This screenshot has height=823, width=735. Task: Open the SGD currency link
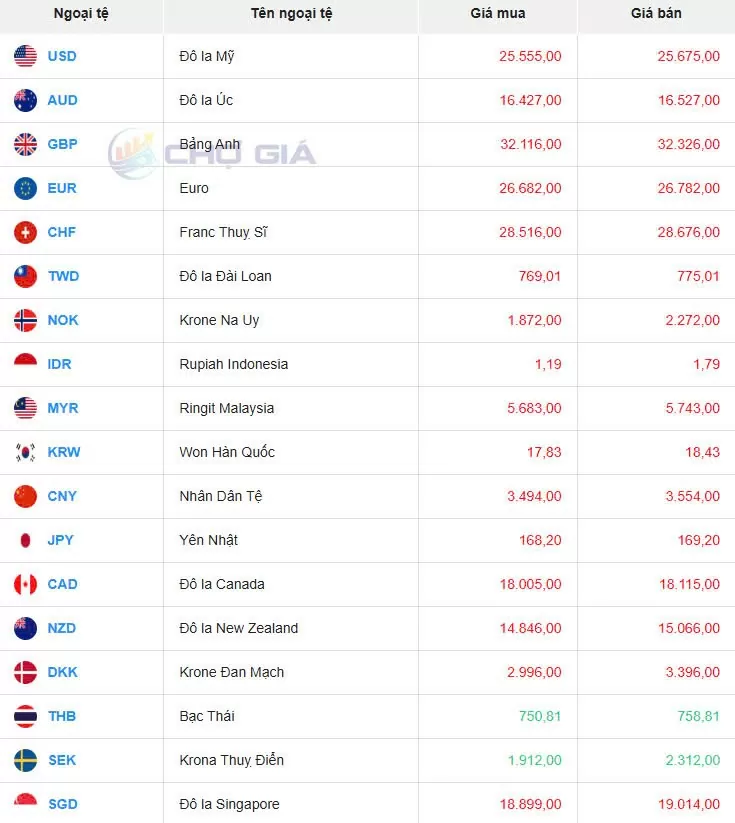coord(62,804)
